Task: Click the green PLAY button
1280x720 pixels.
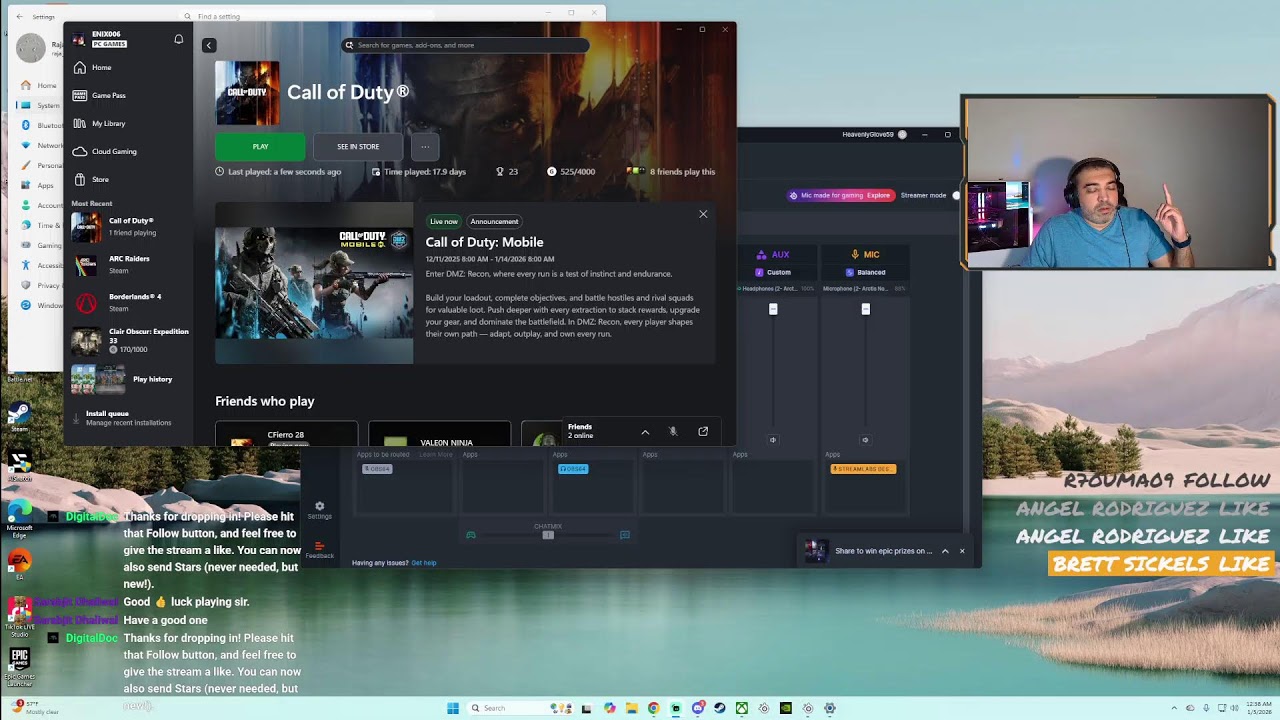Action: tap(260, 147)
